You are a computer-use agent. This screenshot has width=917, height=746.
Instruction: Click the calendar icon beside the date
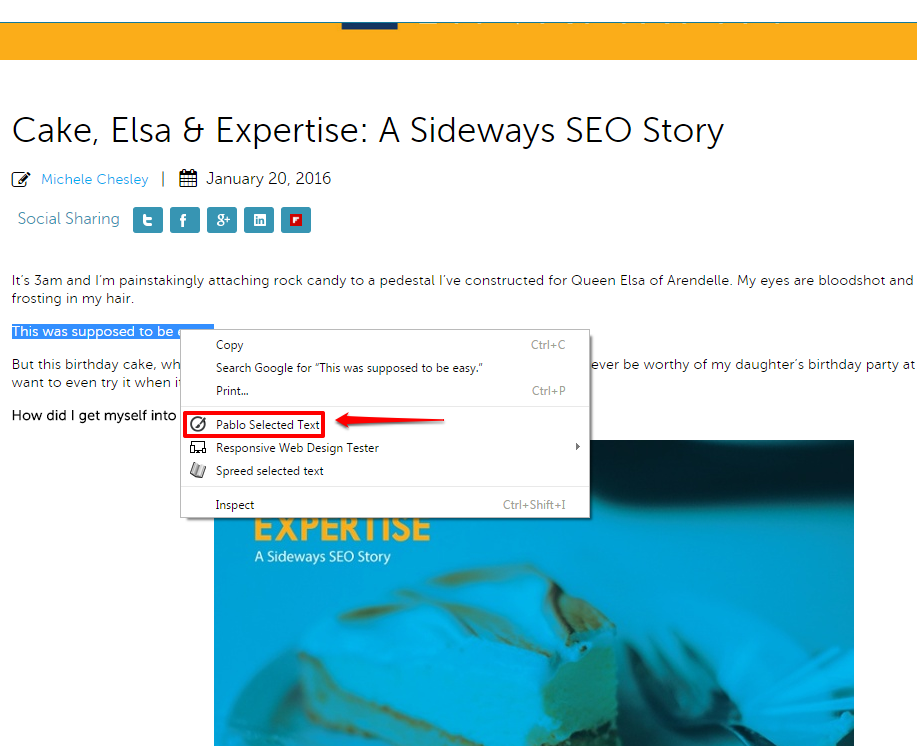coord(188,179)
